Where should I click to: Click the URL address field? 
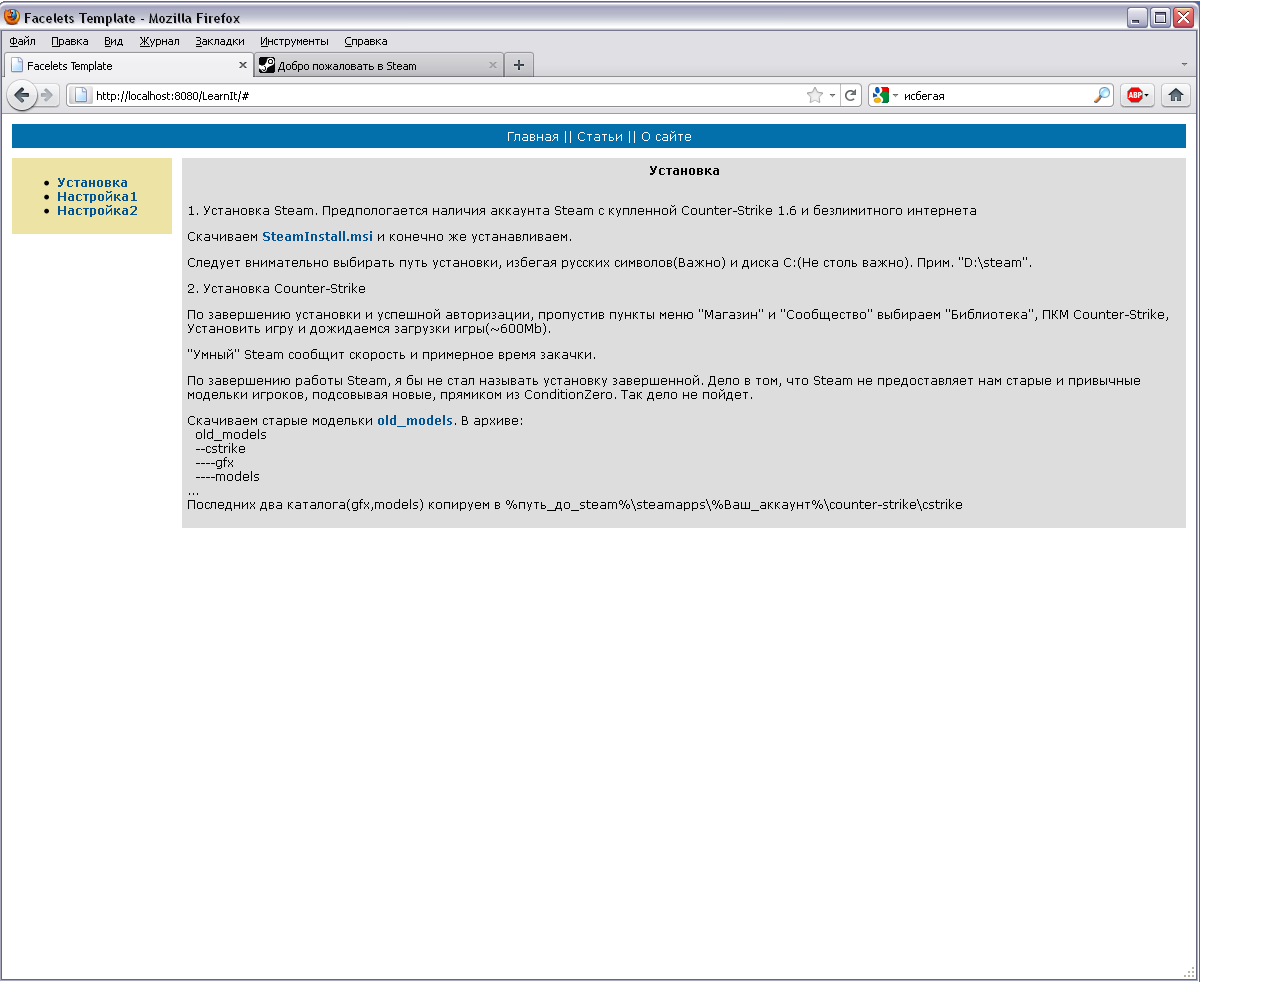(x=449, y=95)
